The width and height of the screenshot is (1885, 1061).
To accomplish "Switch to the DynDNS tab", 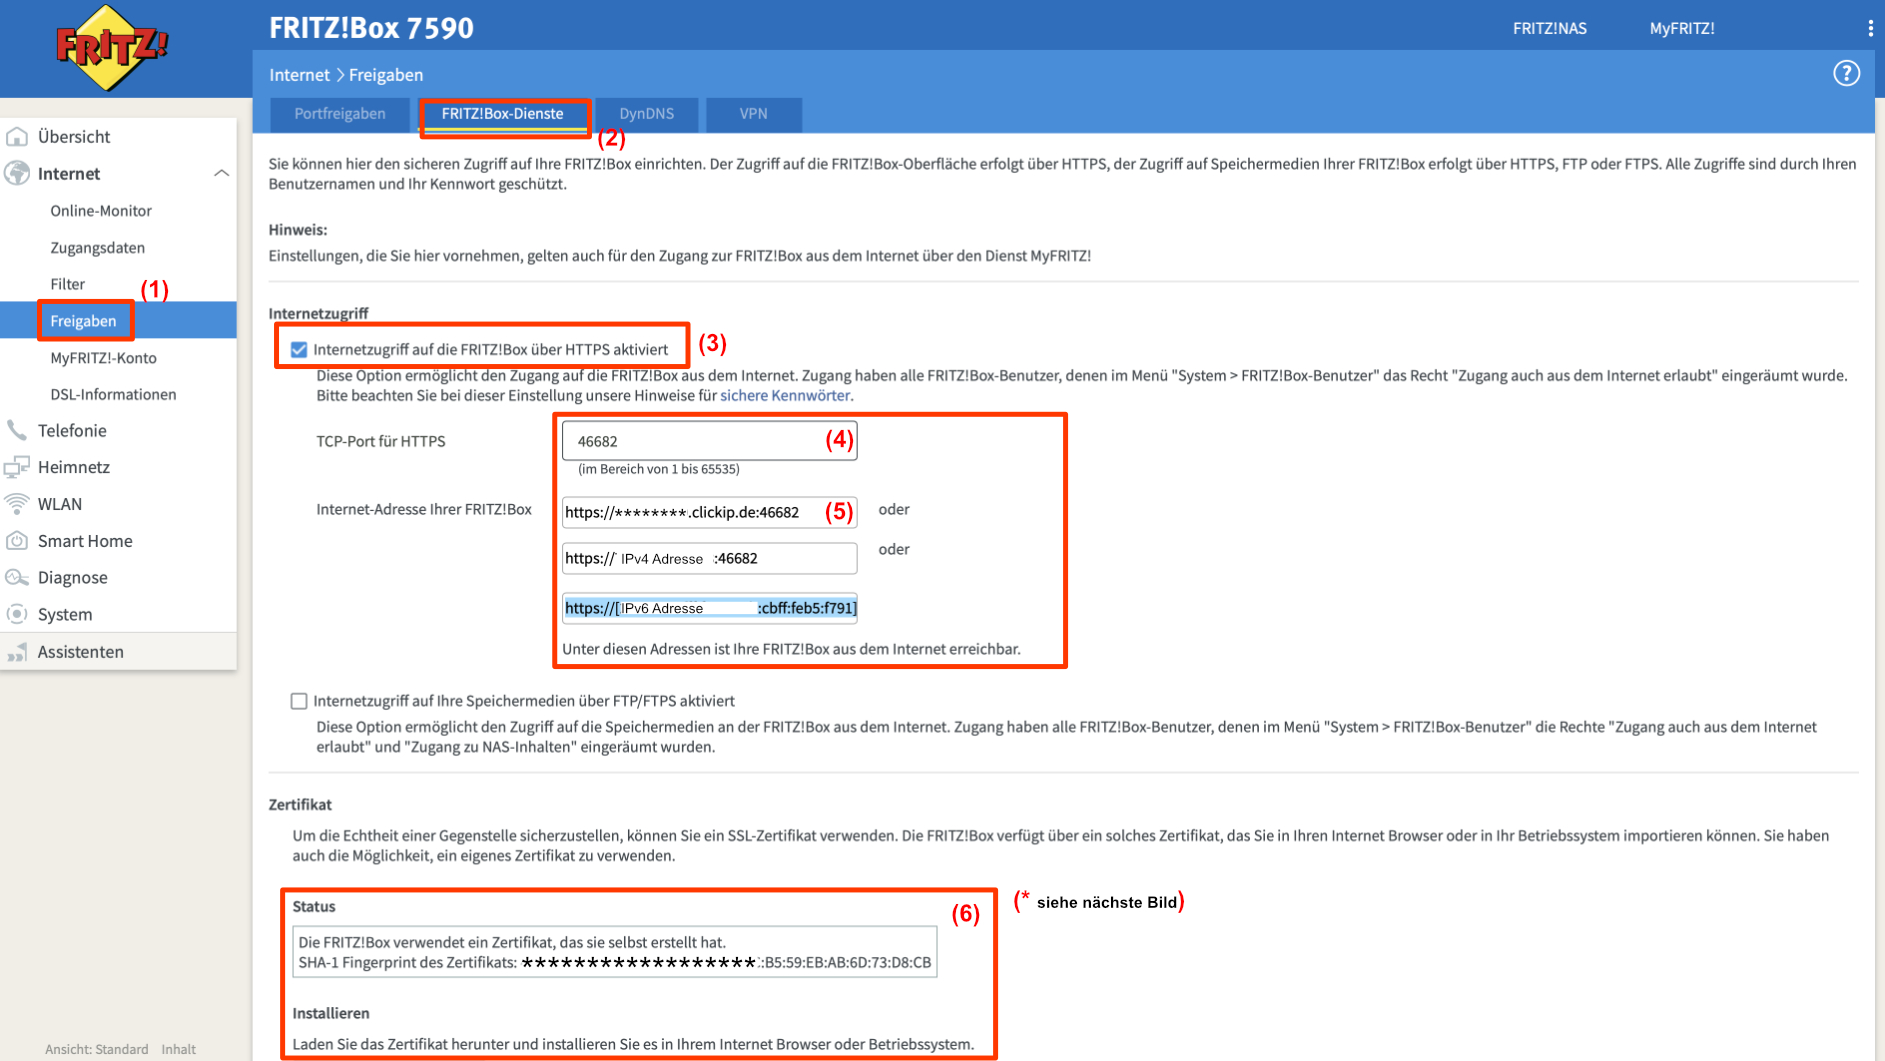I will pyautogui.click(x=647, y=114).
